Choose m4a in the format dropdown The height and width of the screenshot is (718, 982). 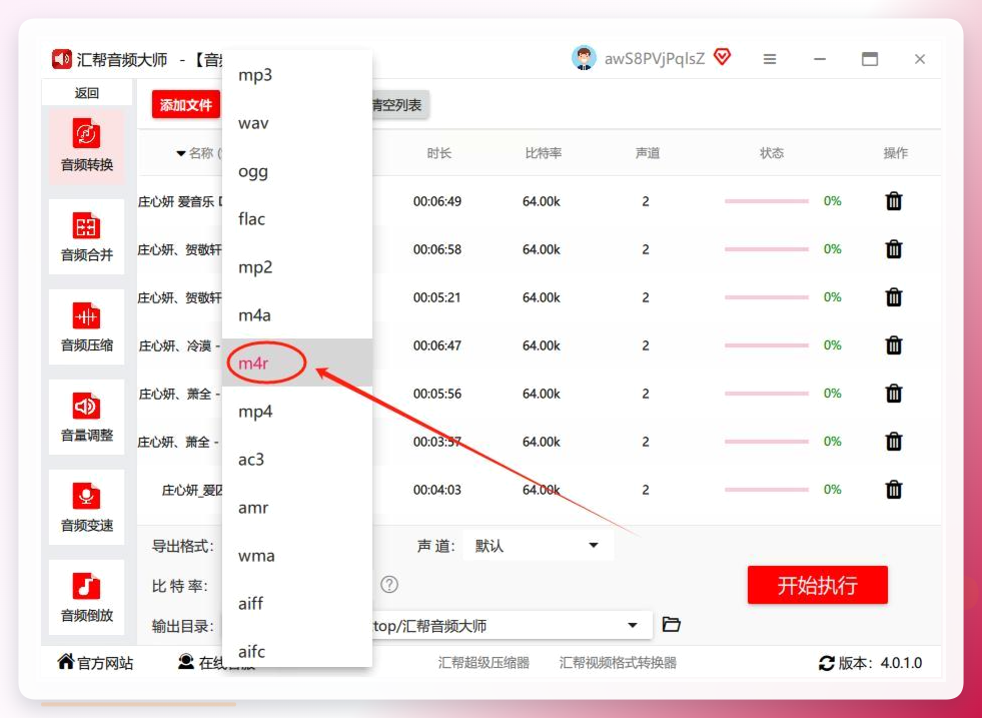pyautogui.click(x=297, y=315)
